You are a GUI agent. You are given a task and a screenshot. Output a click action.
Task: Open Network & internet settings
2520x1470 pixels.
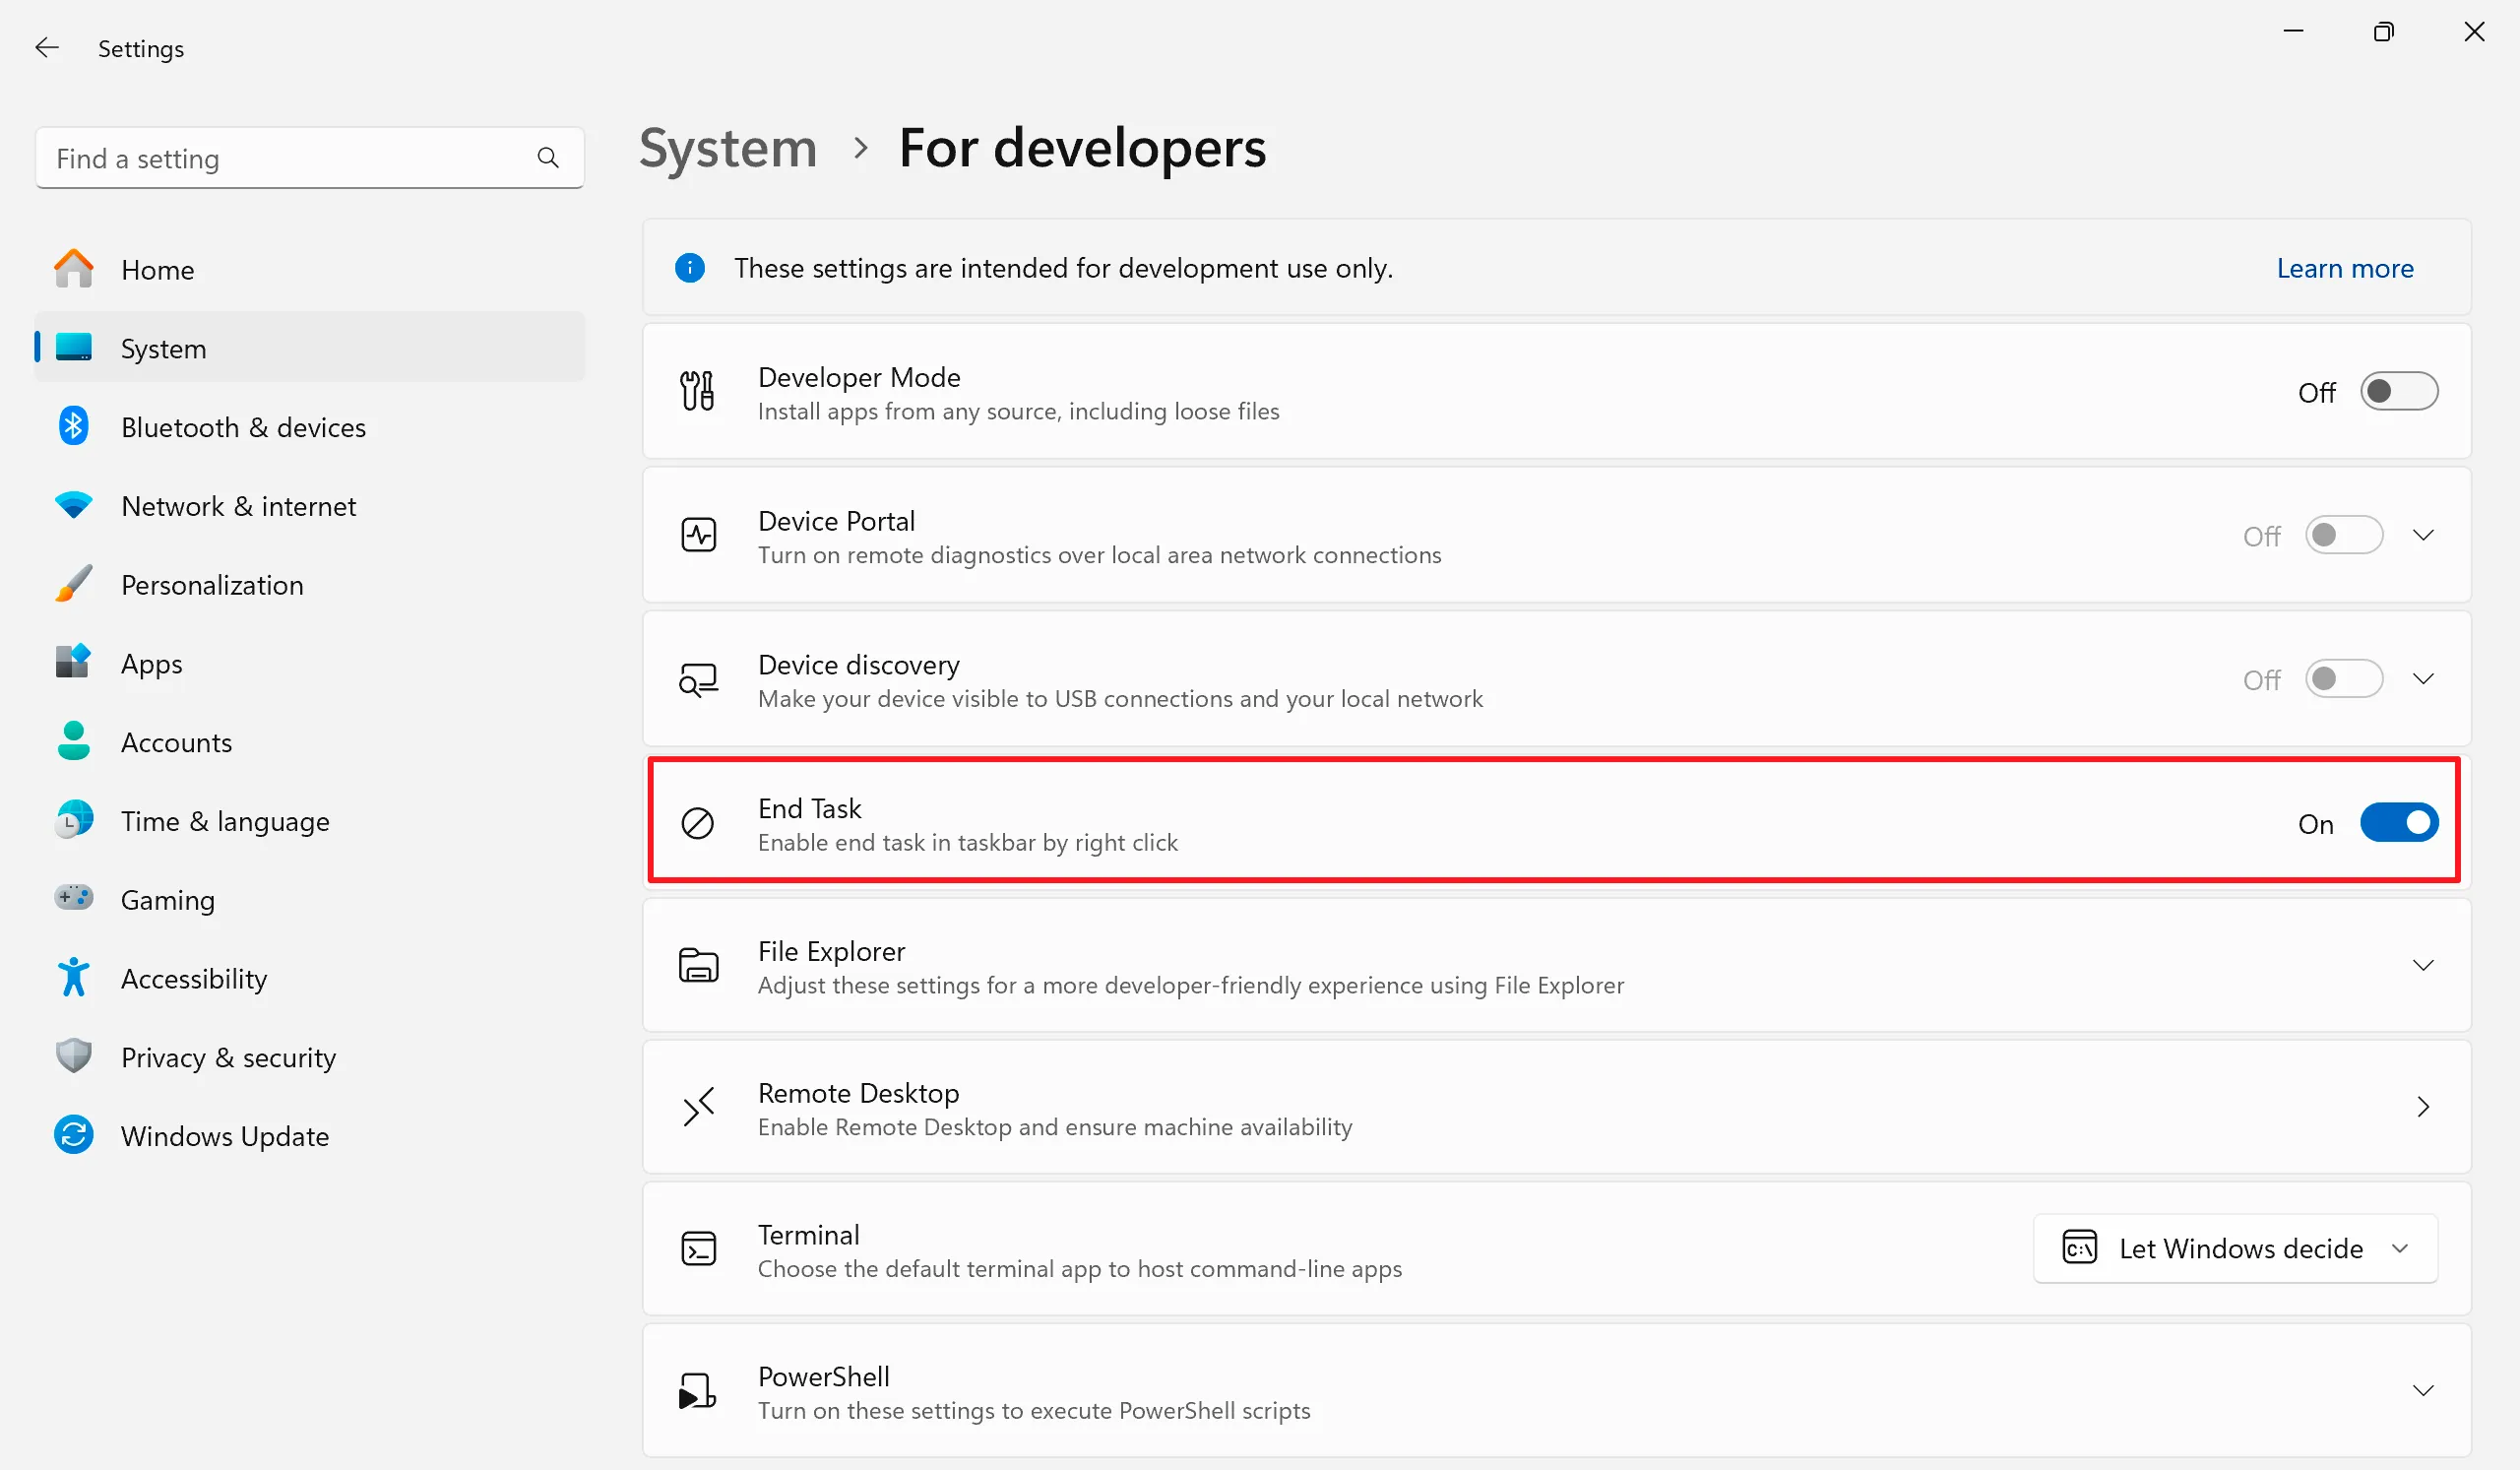click(238, 505)
